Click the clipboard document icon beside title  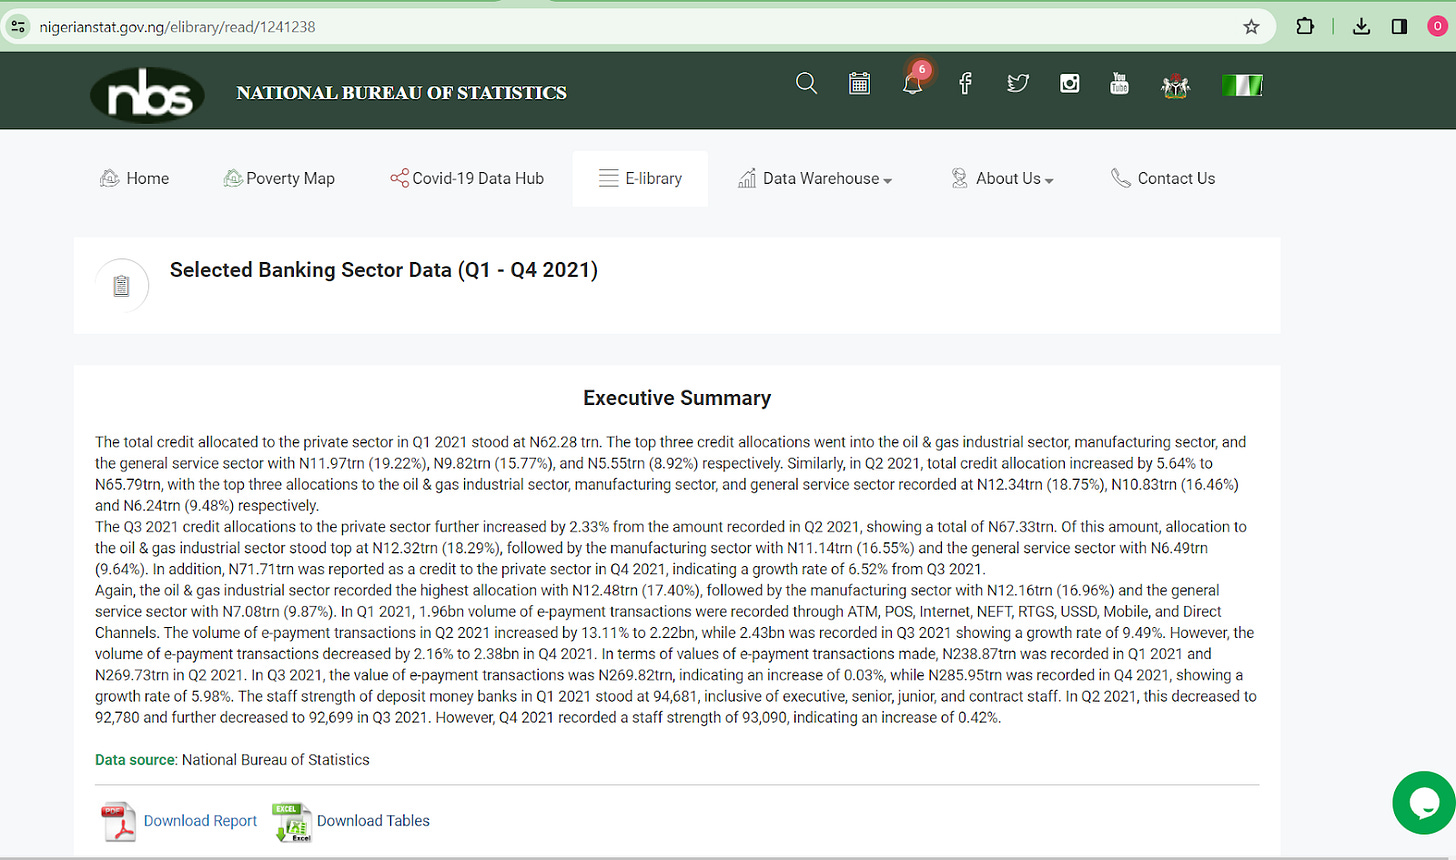(121, 286)
